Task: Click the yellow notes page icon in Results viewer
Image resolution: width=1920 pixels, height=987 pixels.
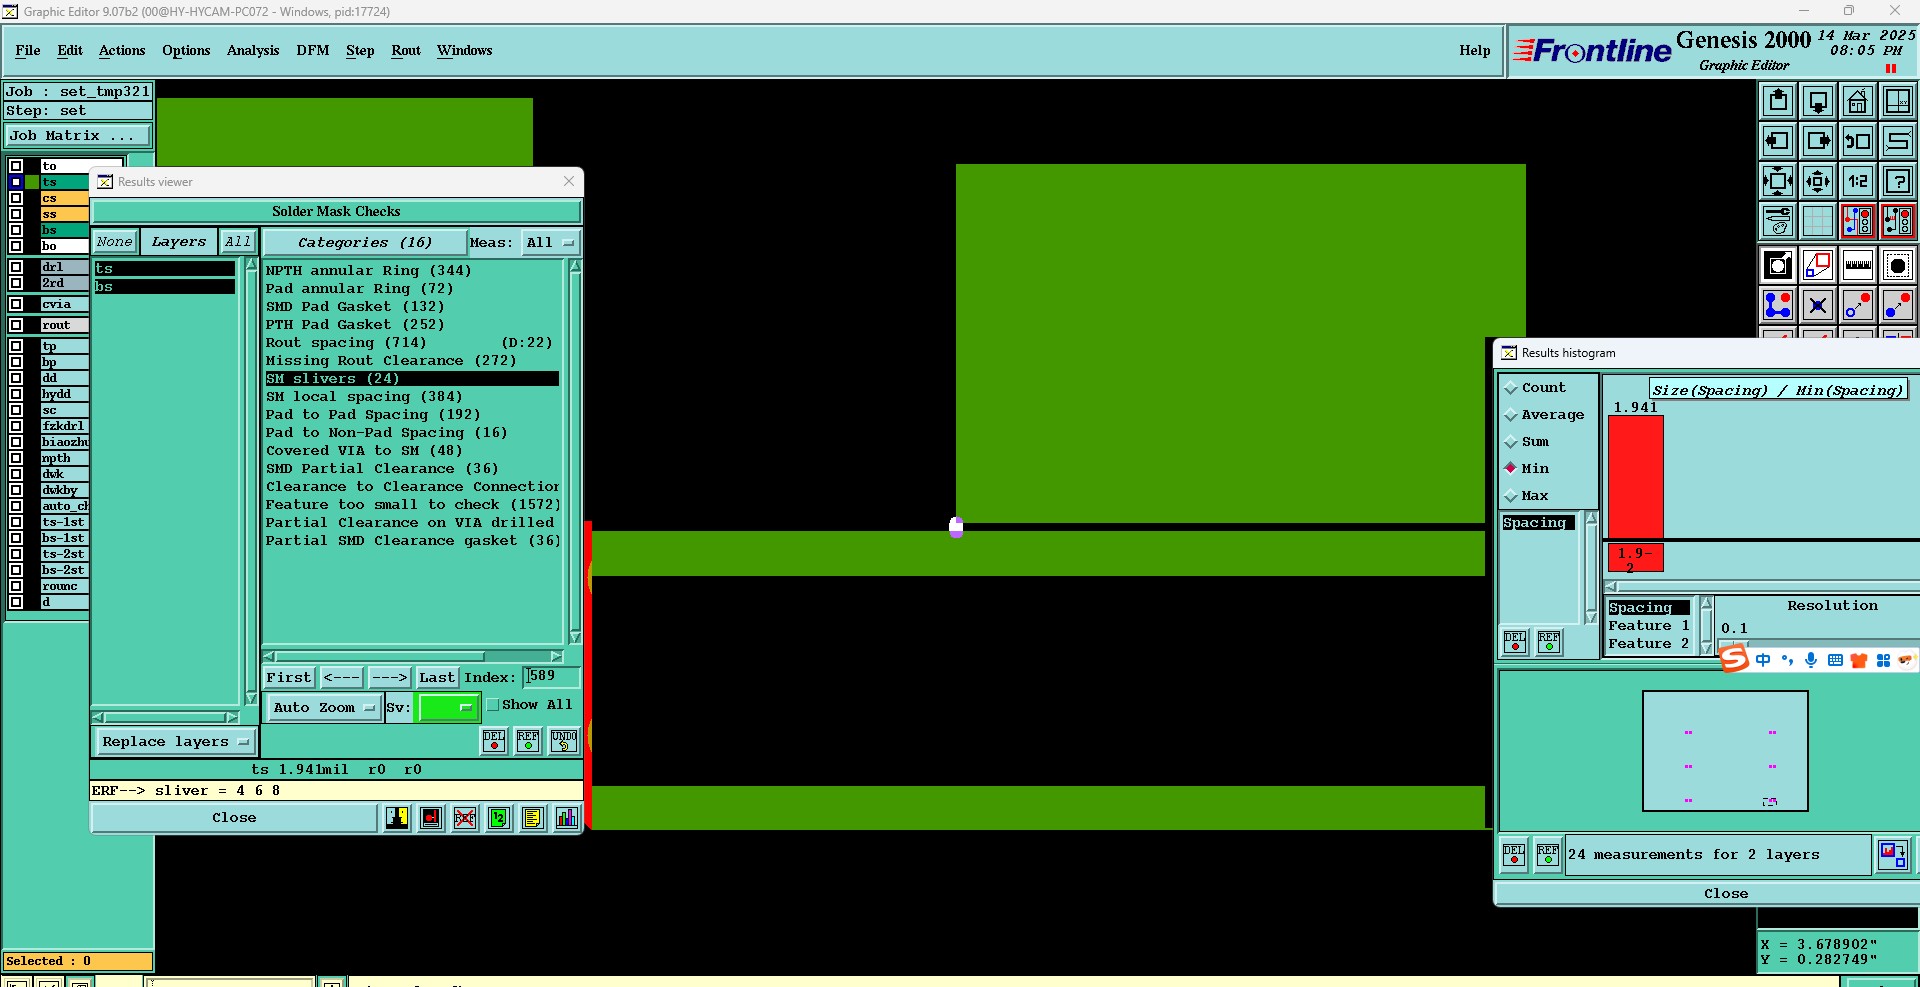Action: (x=533, y=818)
